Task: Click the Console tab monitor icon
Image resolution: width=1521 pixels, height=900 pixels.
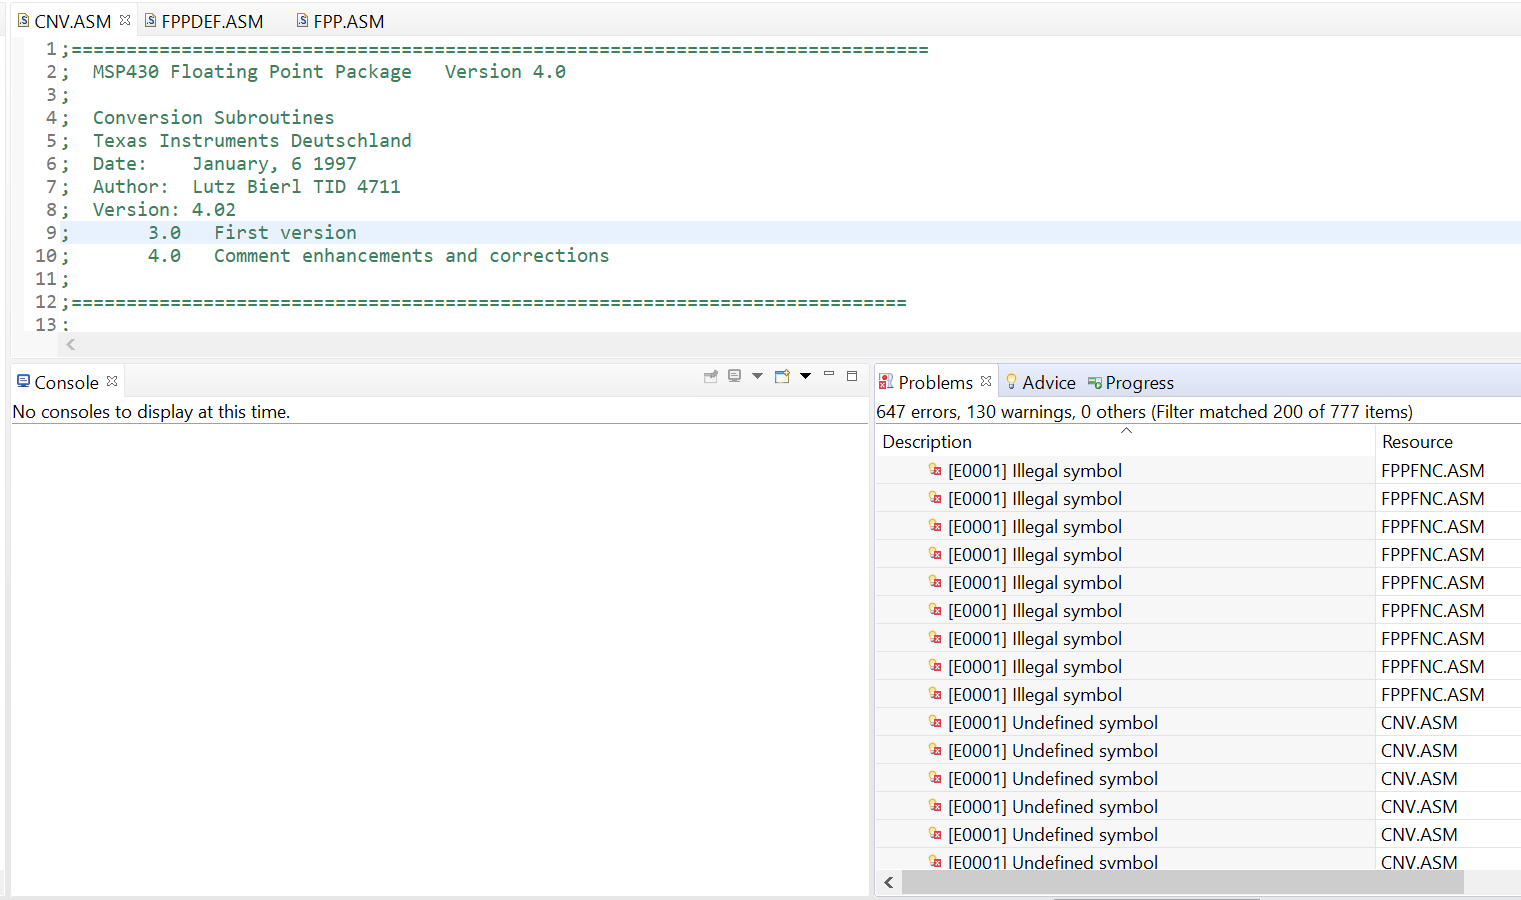Action: [x=23, y=381]
